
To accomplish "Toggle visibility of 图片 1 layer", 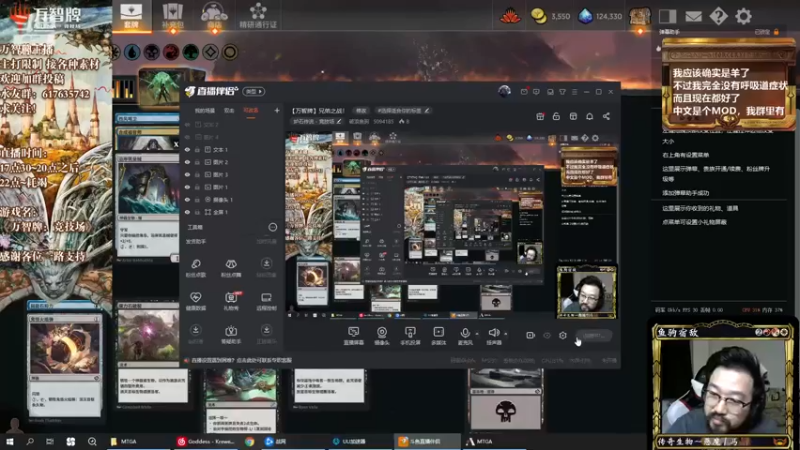I will [187, 187].
